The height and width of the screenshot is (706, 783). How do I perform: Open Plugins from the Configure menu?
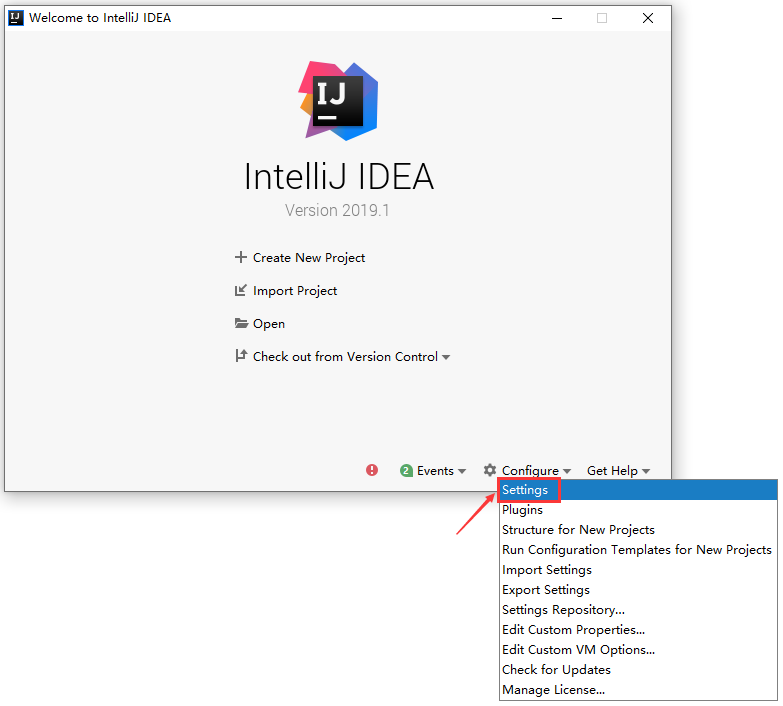pyautogui.click(x=640, y=511)
